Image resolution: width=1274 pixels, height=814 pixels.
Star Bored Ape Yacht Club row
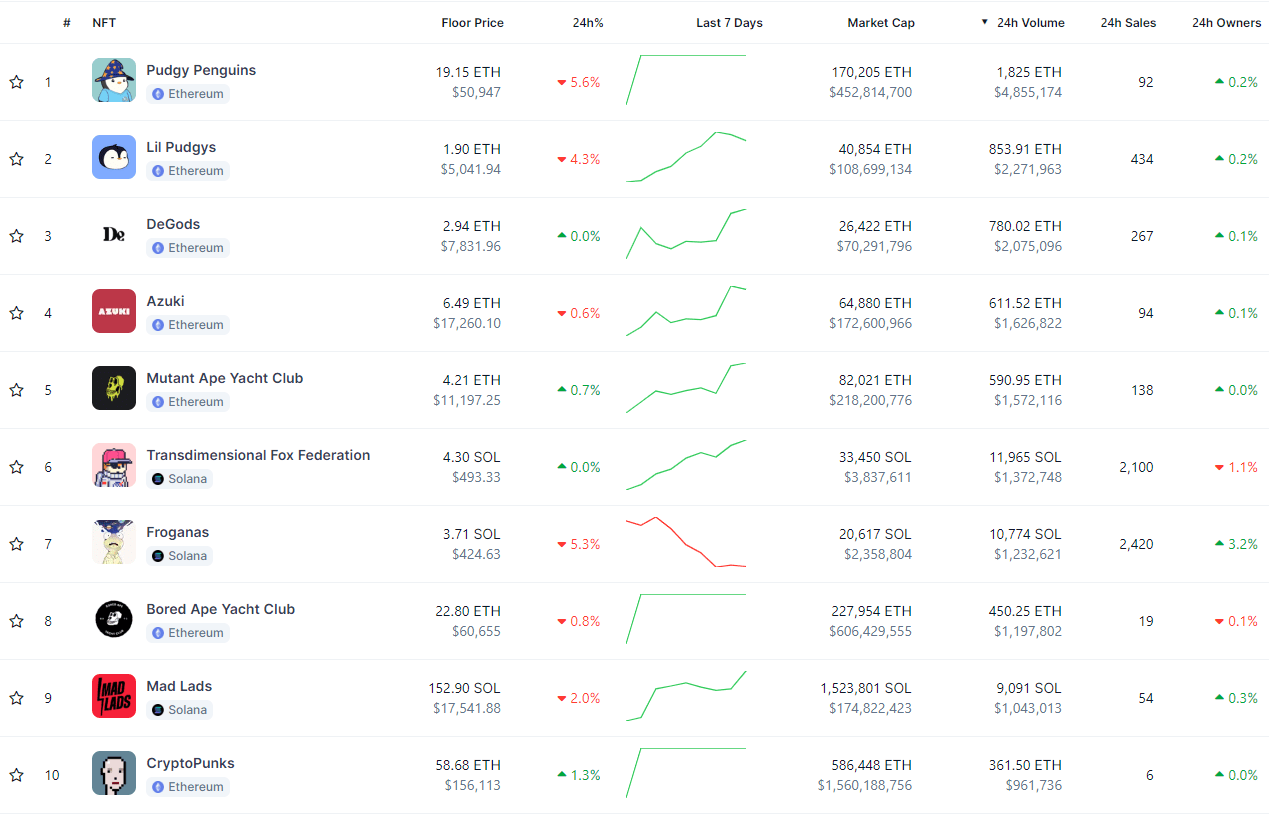16,621
